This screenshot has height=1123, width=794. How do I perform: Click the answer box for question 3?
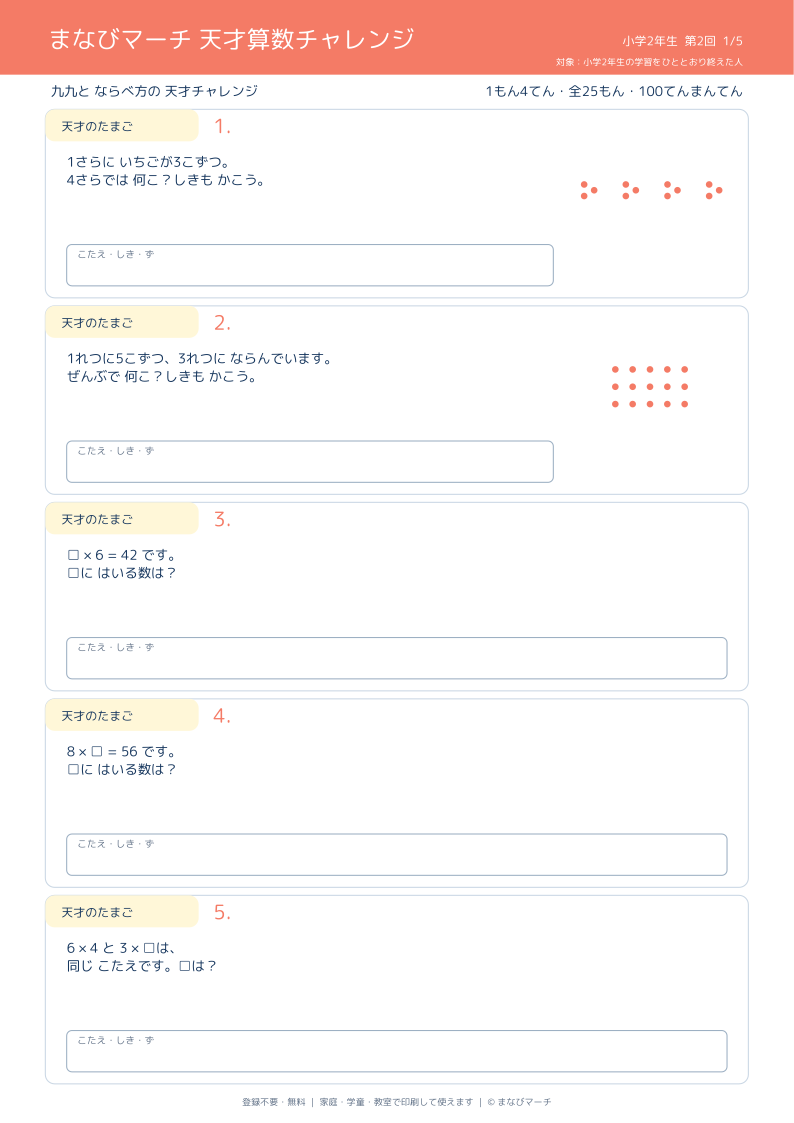pyautogui.click(x=397, y=658)
